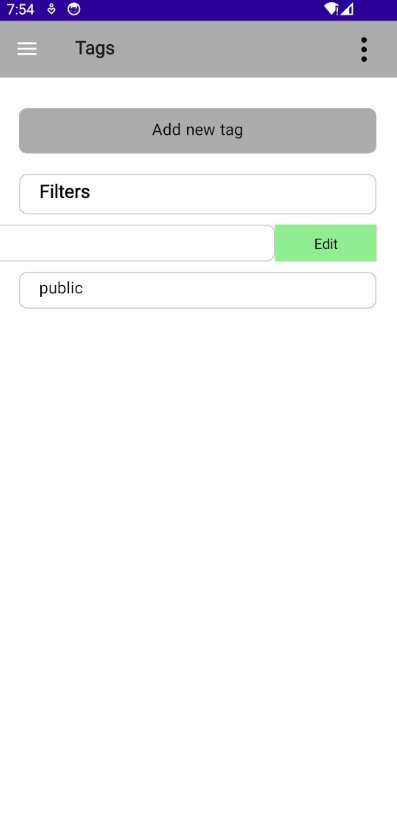Show more options via vertical dots
The image size is (397, 831).
click(x=364, y=49)
